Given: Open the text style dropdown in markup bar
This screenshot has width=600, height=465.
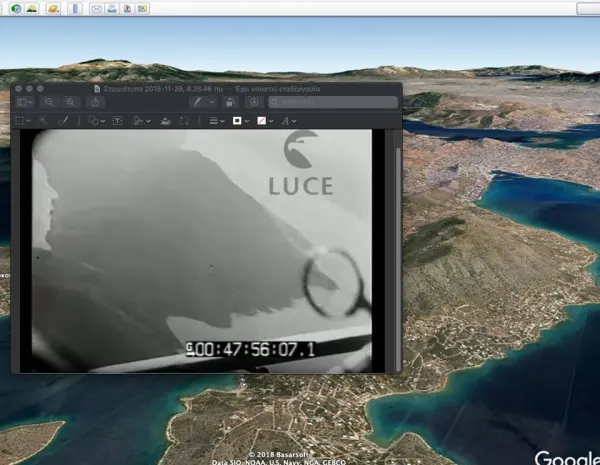Looking at the screenshot, I should 289,121.
